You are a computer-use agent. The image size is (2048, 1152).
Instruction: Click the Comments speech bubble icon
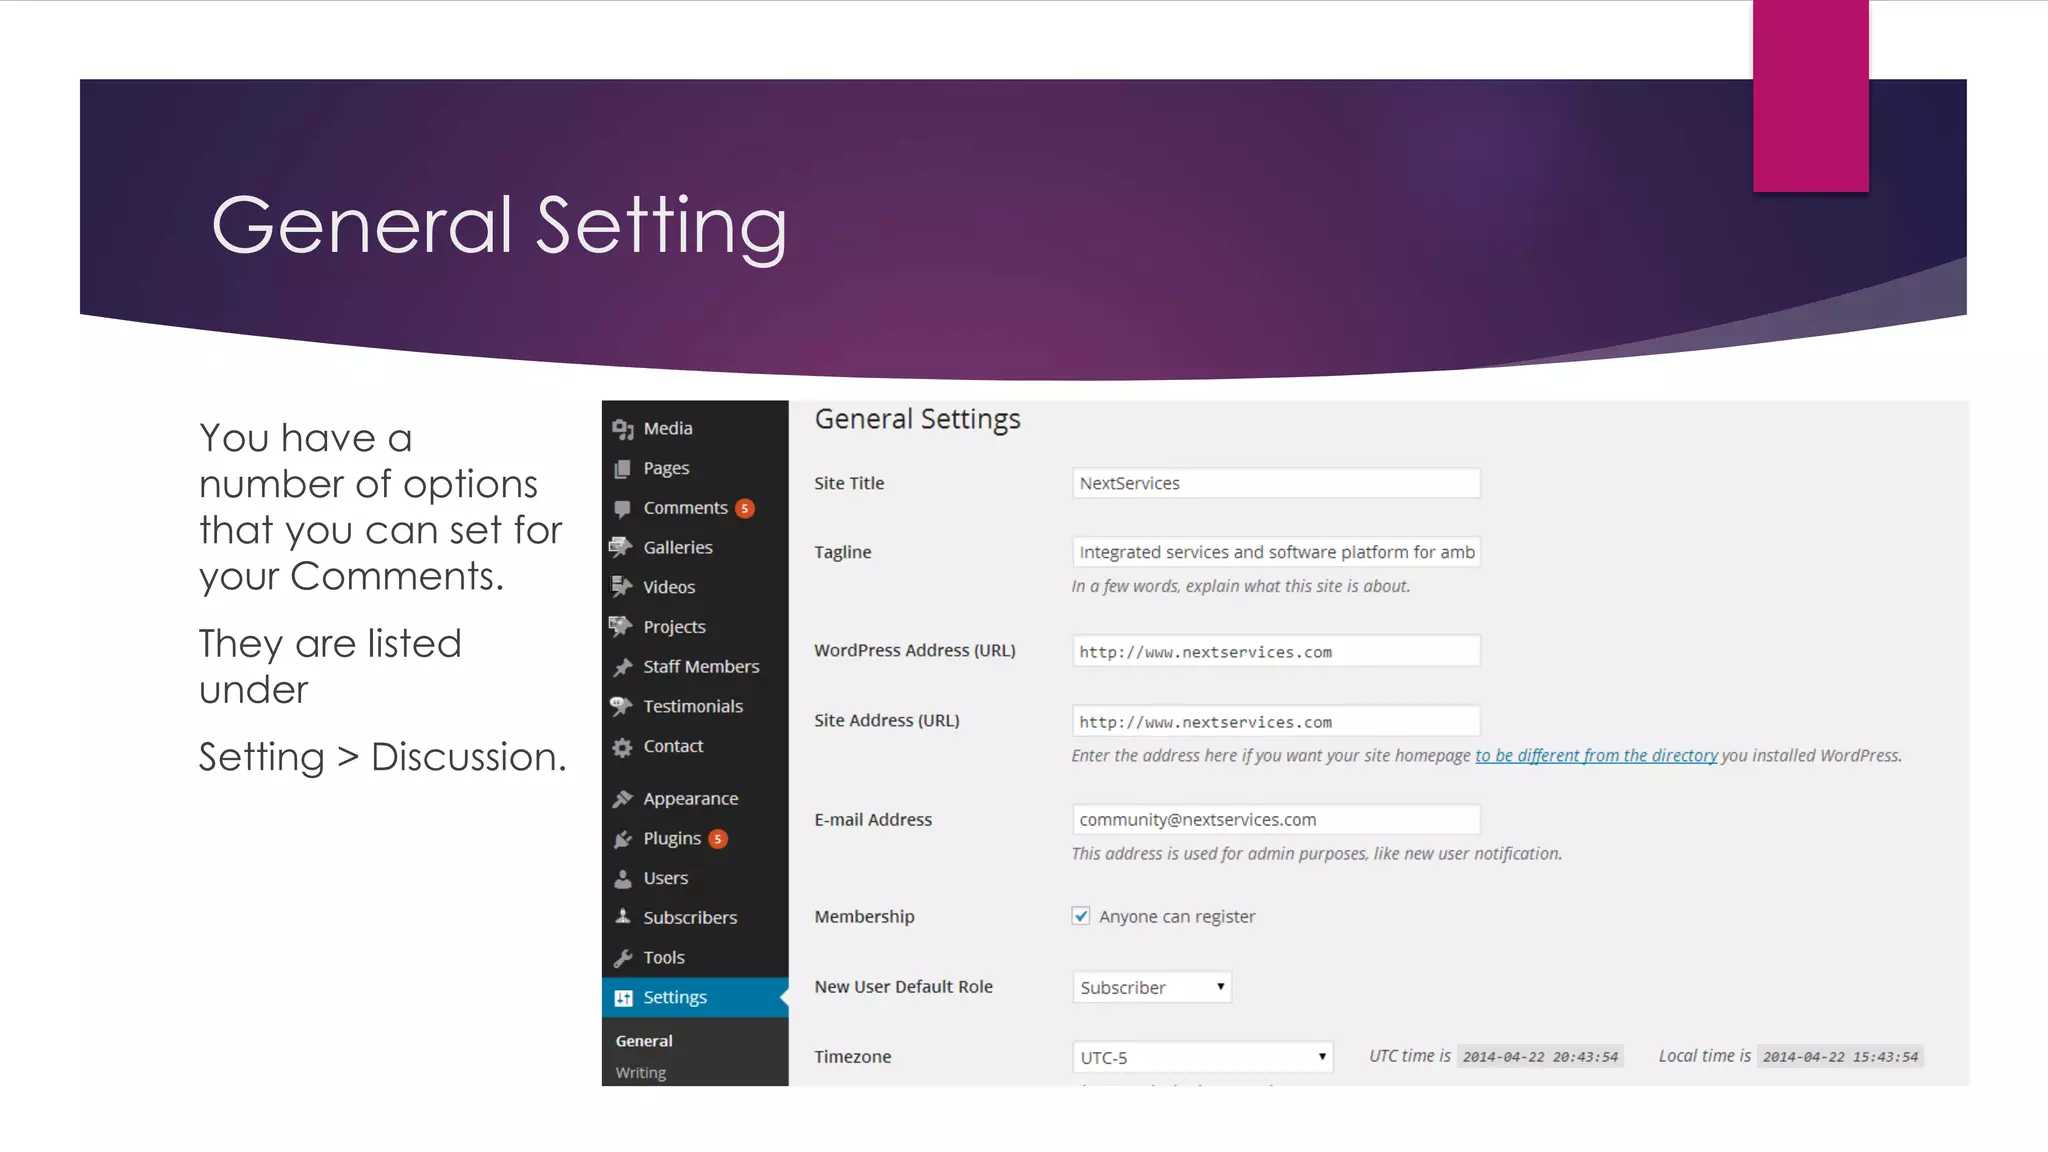623,508
